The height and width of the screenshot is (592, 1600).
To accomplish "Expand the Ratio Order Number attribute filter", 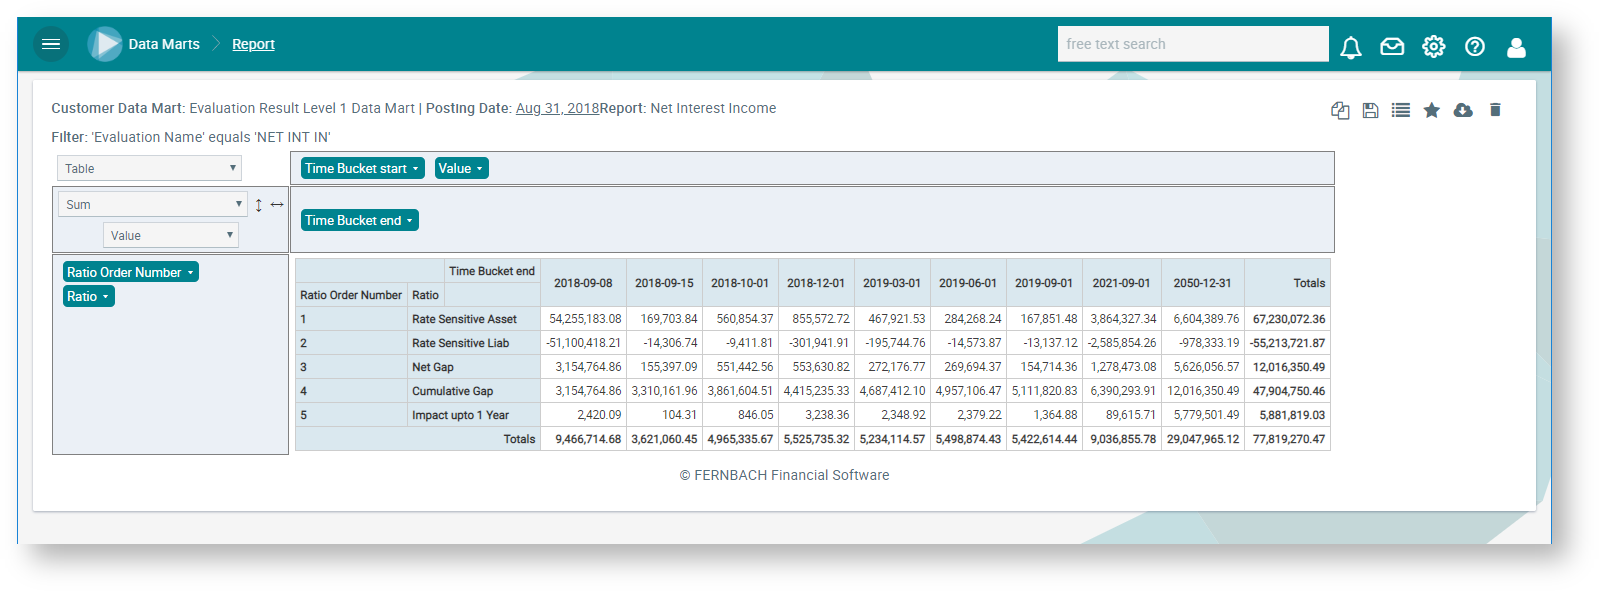I will [130, 273].
